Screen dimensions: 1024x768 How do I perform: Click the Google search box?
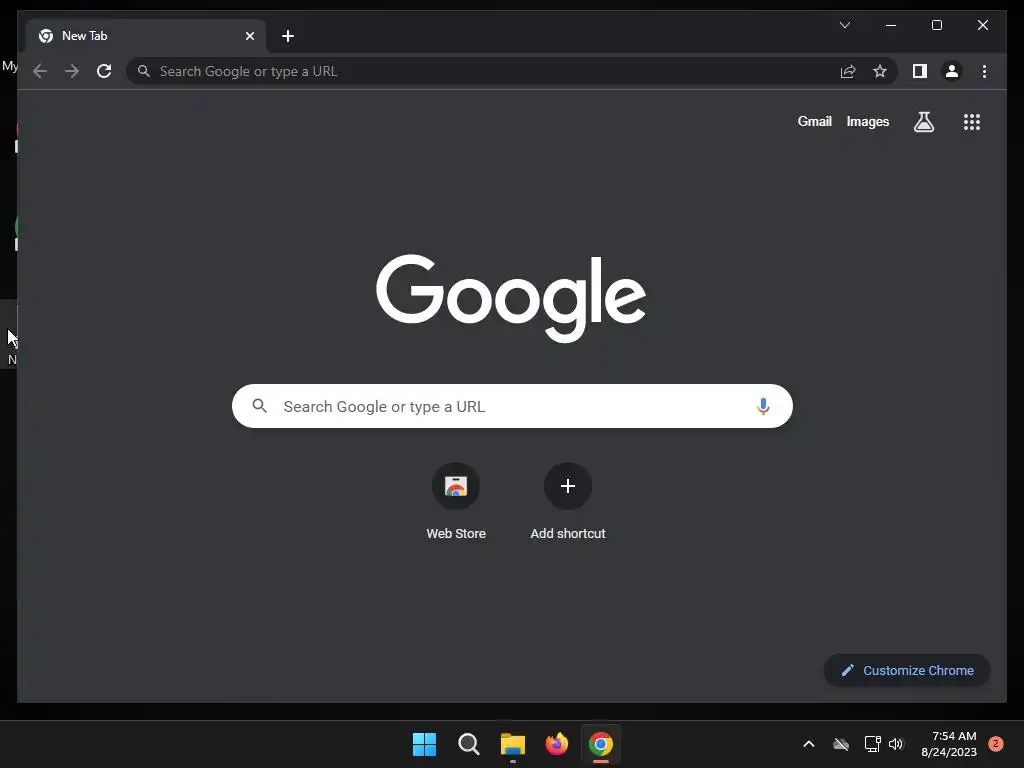coord(512,406)
